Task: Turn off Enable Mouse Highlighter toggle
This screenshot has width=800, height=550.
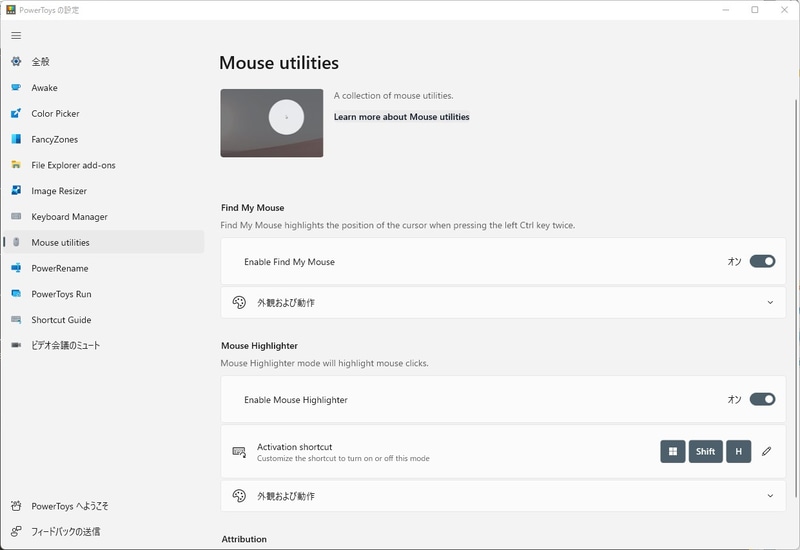Action: pyautogui.click(x=762, y=399)
